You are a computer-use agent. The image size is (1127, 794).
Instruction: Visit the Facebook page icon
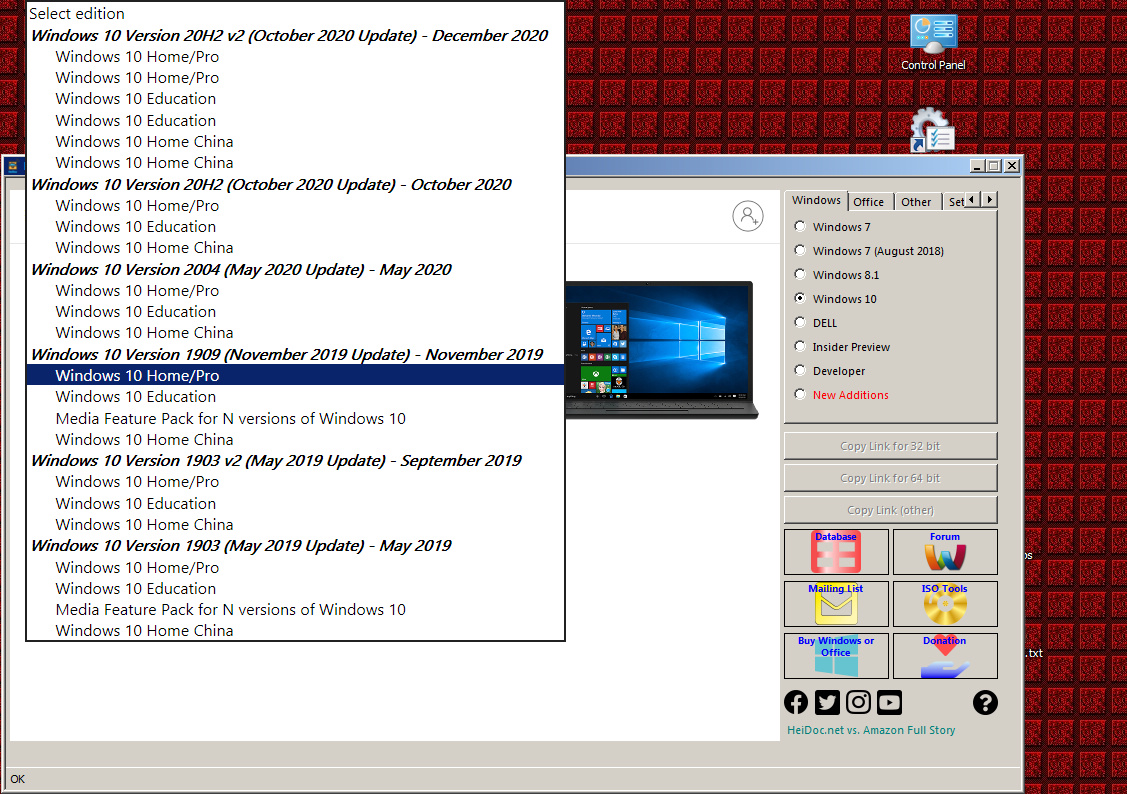coord(796,702)
